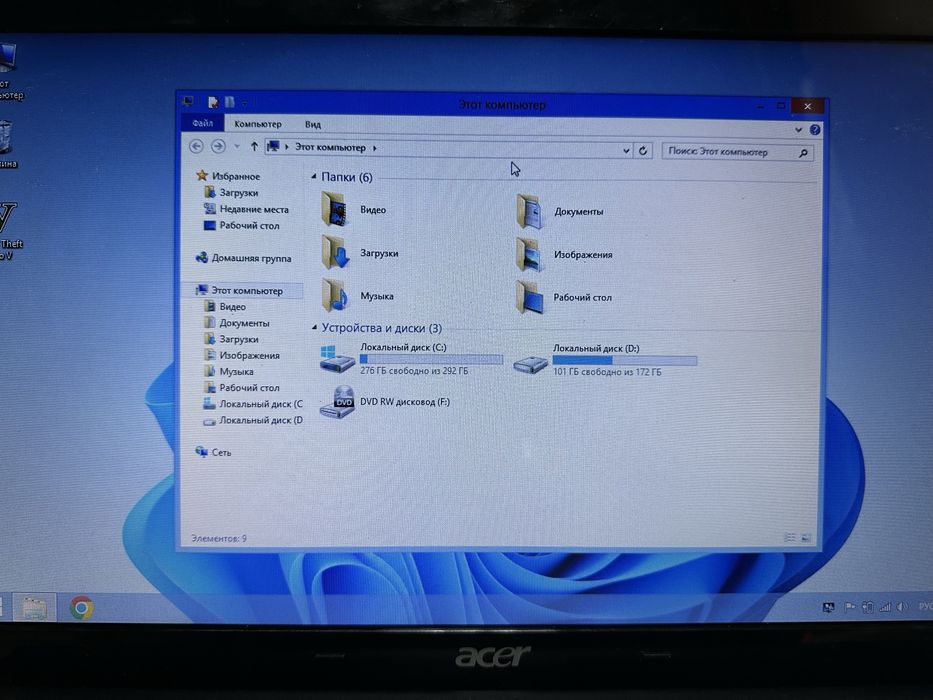Open the Файл menu tab
The image size is (933, 700).
[x=202, y=123]
